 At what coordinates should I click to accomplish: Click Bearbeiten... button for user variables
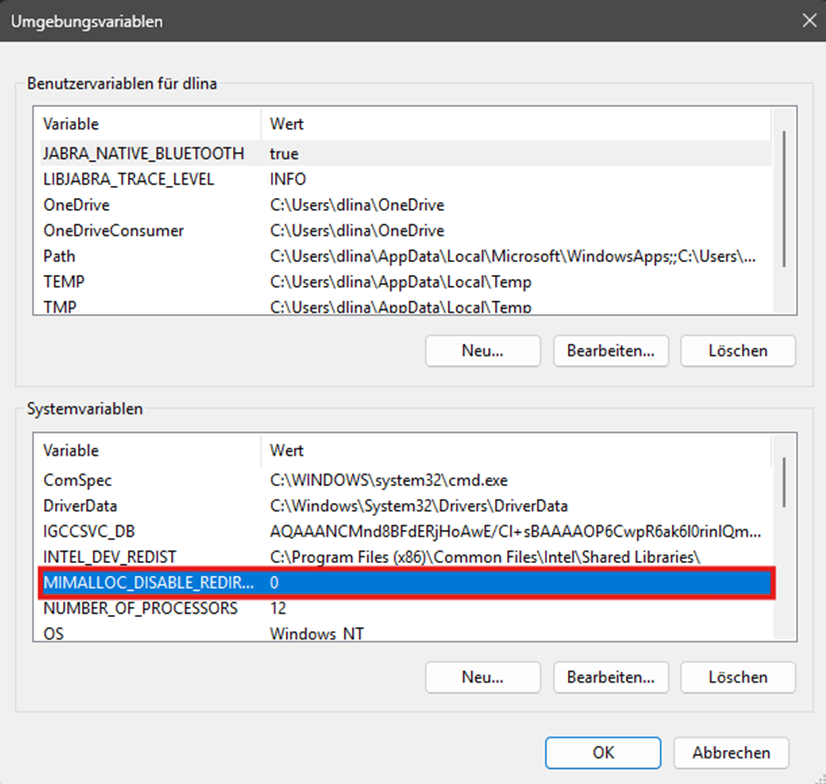tap(610, 351)
